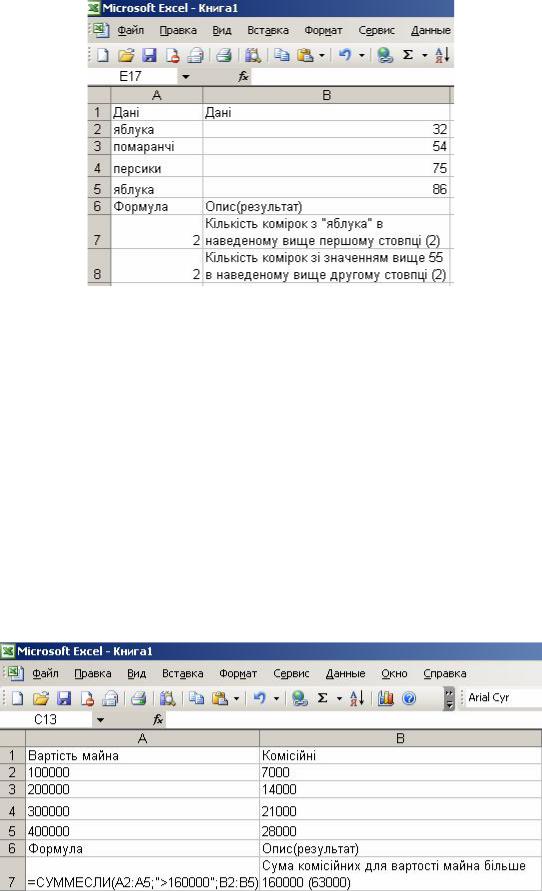Open Paste options arrow in upper window
The image size is (542, 891).
tap(322, 55)
